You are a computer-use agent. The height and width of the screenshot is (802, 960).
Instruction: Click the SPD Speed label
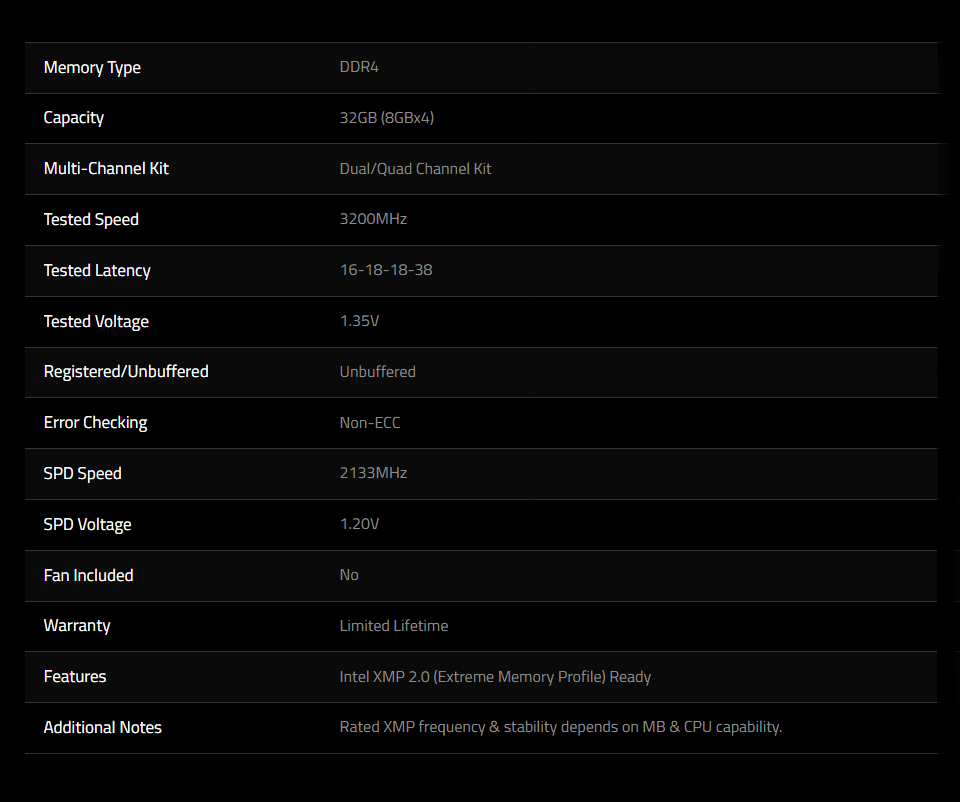(82, 474)
